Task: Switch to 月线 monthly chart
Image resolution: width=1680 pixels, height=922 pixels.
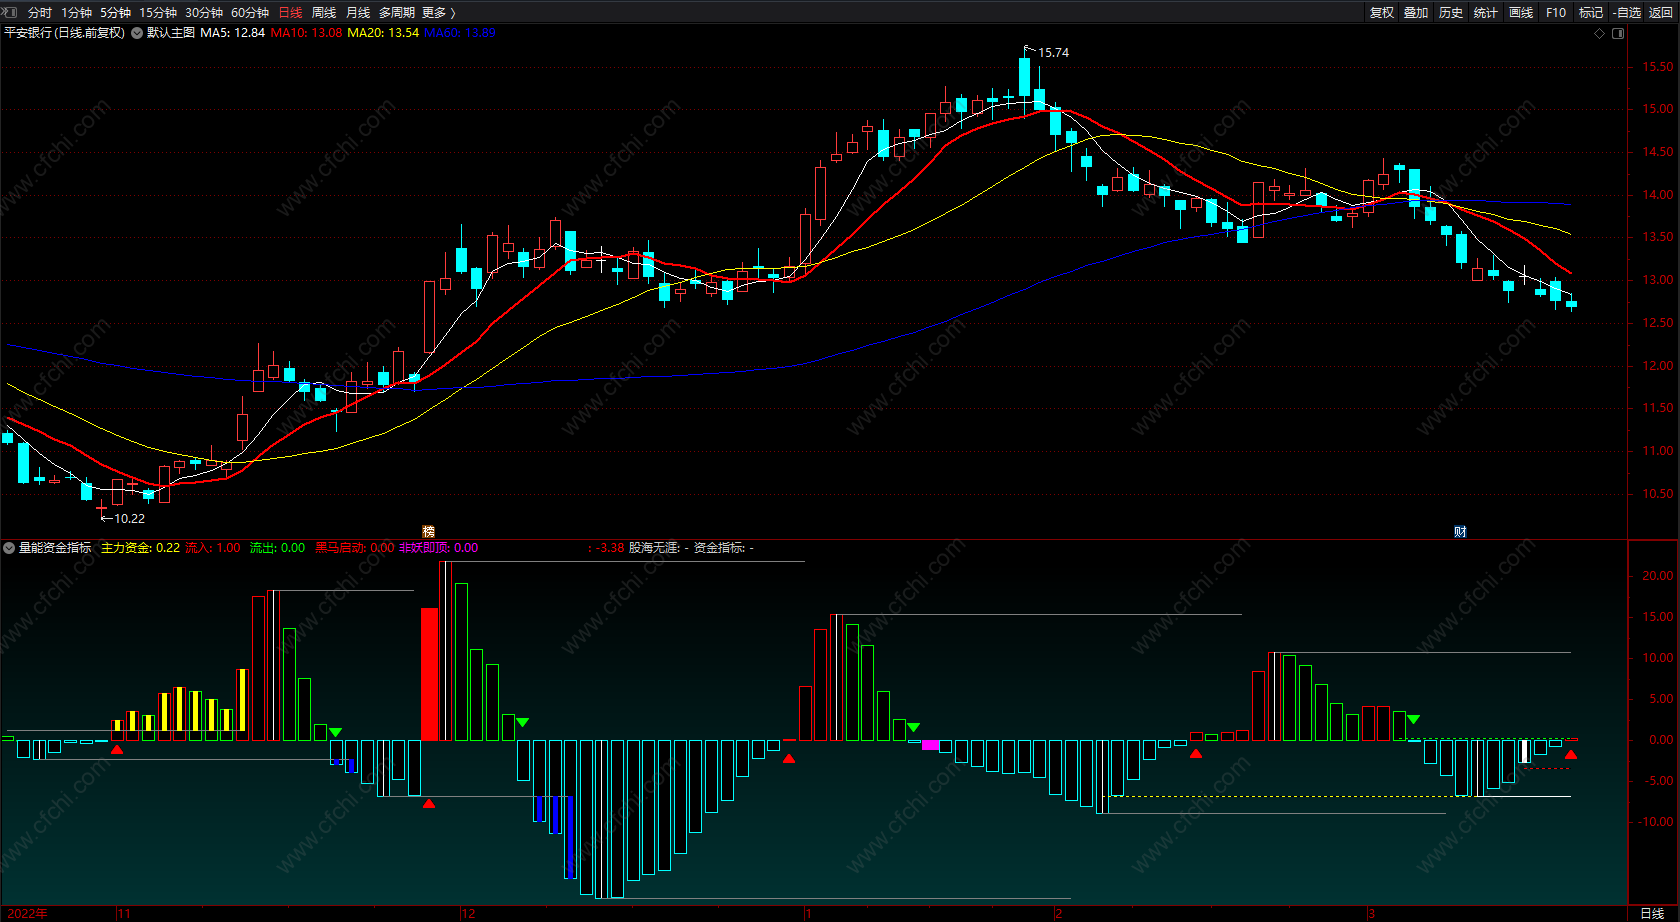Action: click(358, 12)
